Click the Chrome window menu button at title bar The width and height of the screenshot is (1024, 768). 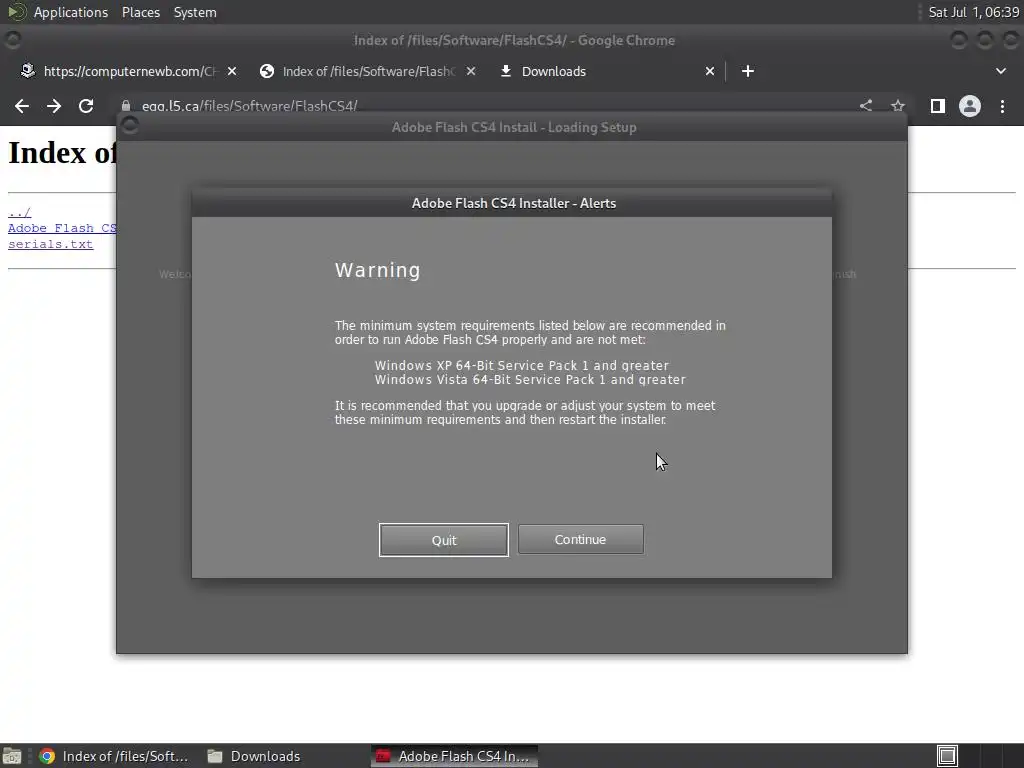(12, 40)
